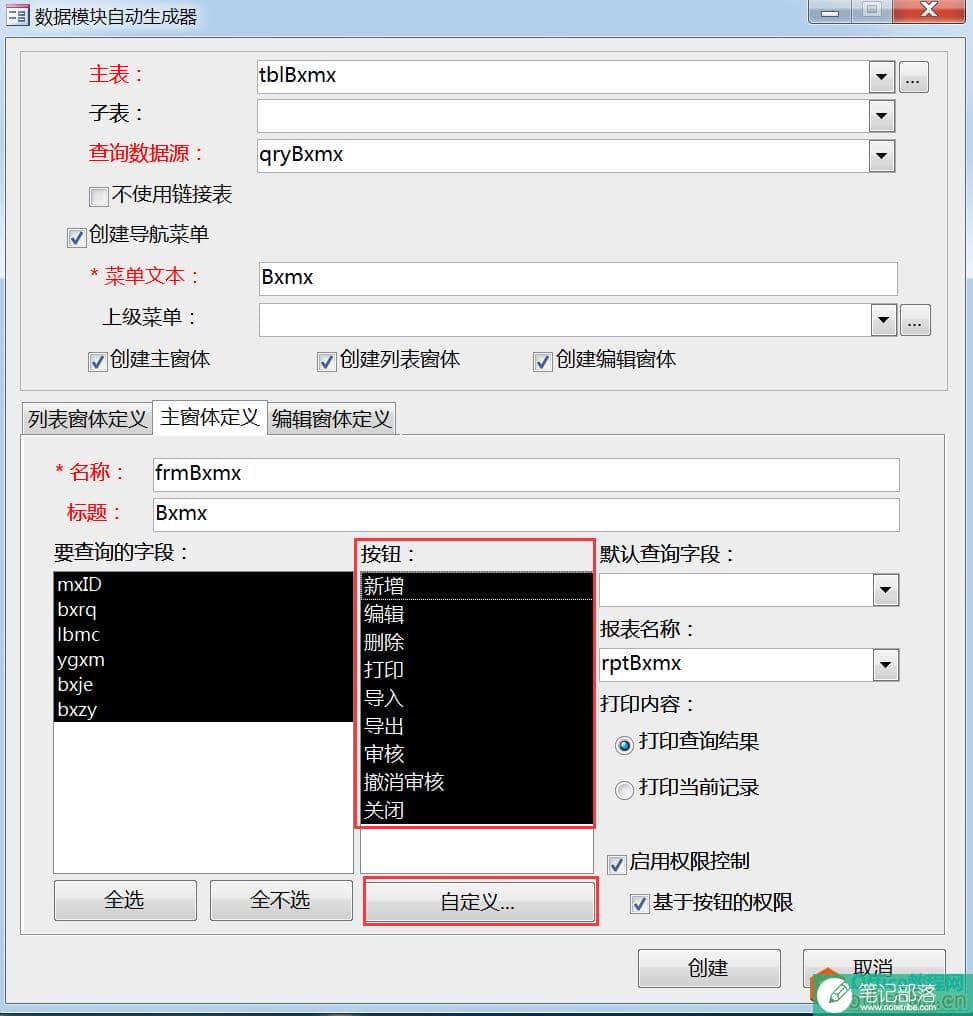Expand the 上级菜单 dropdown arrow
Viewport: 973px width, 1016px height.
coord(884,320)
